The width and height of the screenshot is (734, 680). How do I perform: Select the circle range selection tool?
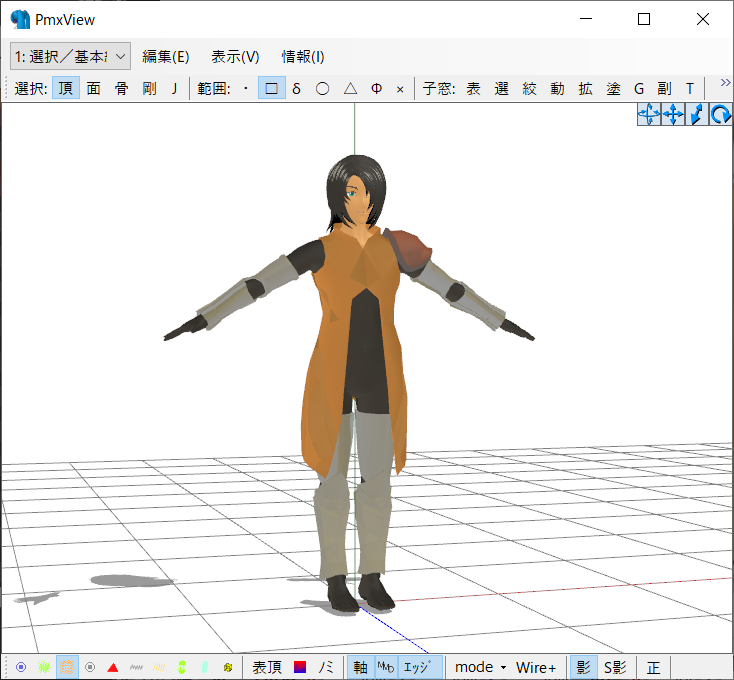pos(322,88)
